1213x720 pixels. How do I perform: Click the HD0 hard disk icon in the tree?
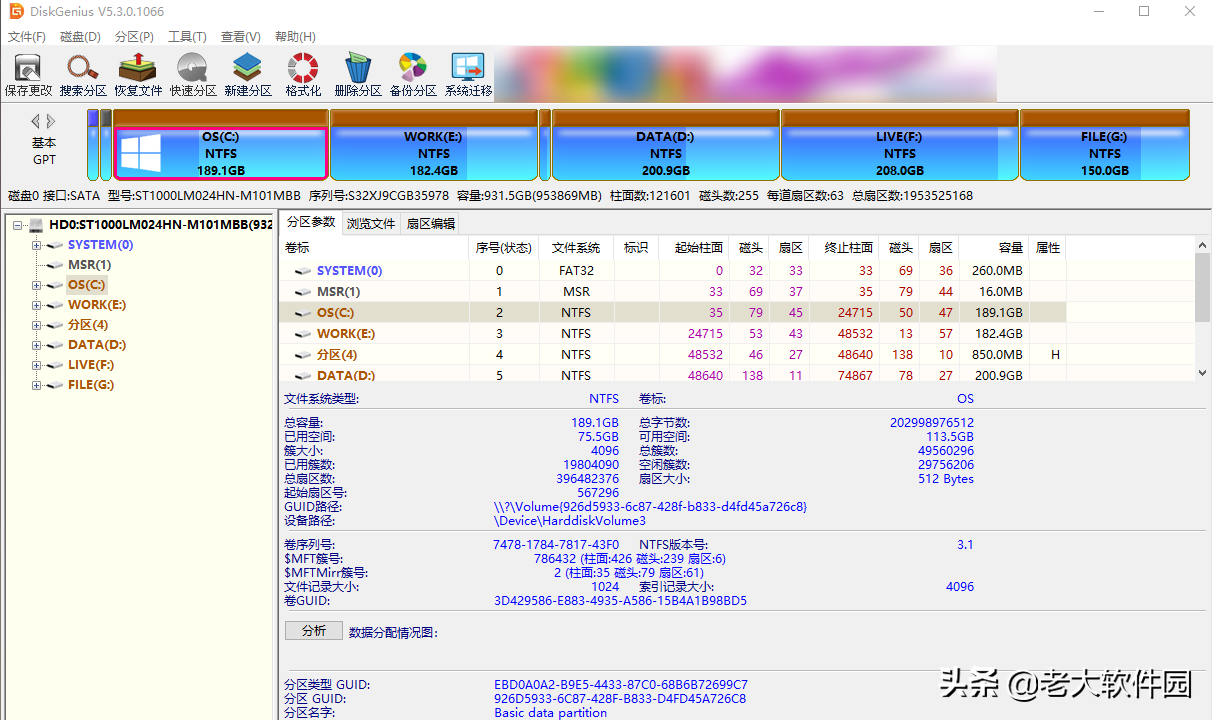36,225
